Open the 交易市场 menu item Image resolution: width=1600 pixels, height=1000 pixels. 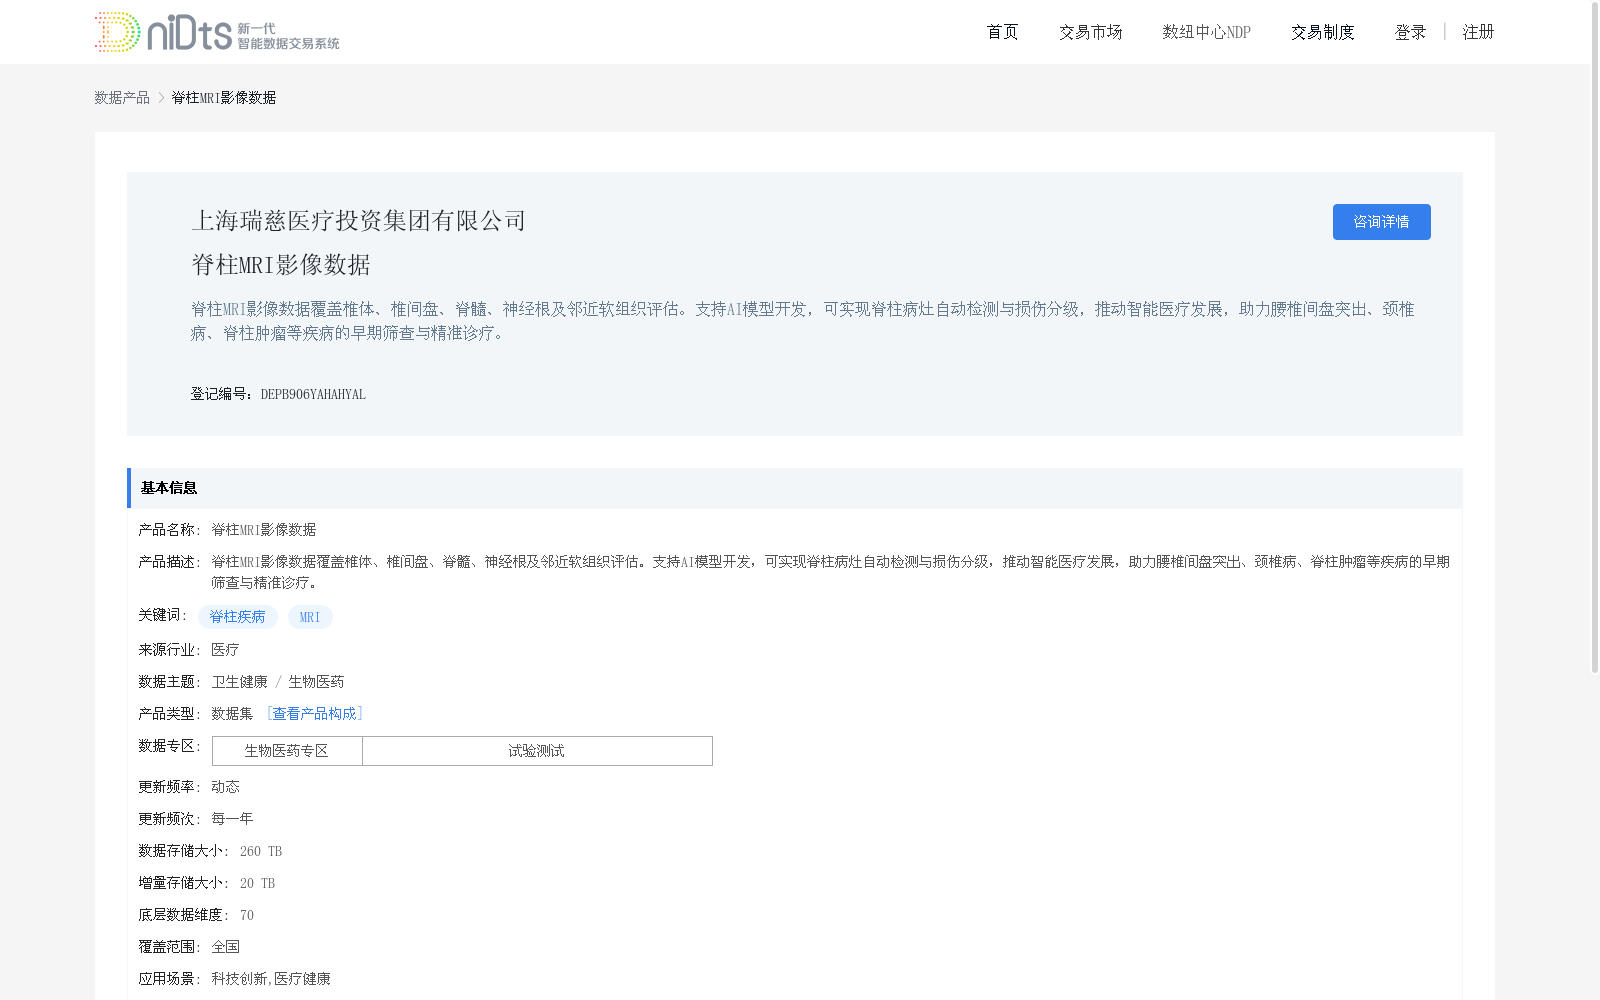[1090, 32]
